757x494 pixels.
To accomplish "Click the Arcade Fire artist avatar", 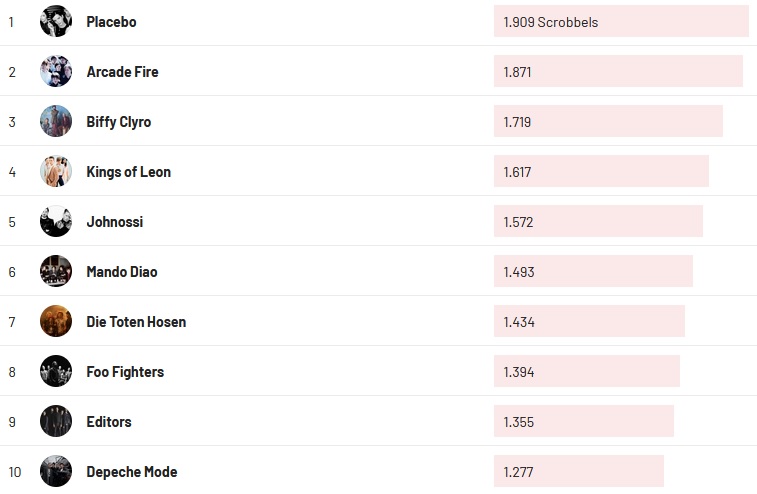I will [56, 71].
